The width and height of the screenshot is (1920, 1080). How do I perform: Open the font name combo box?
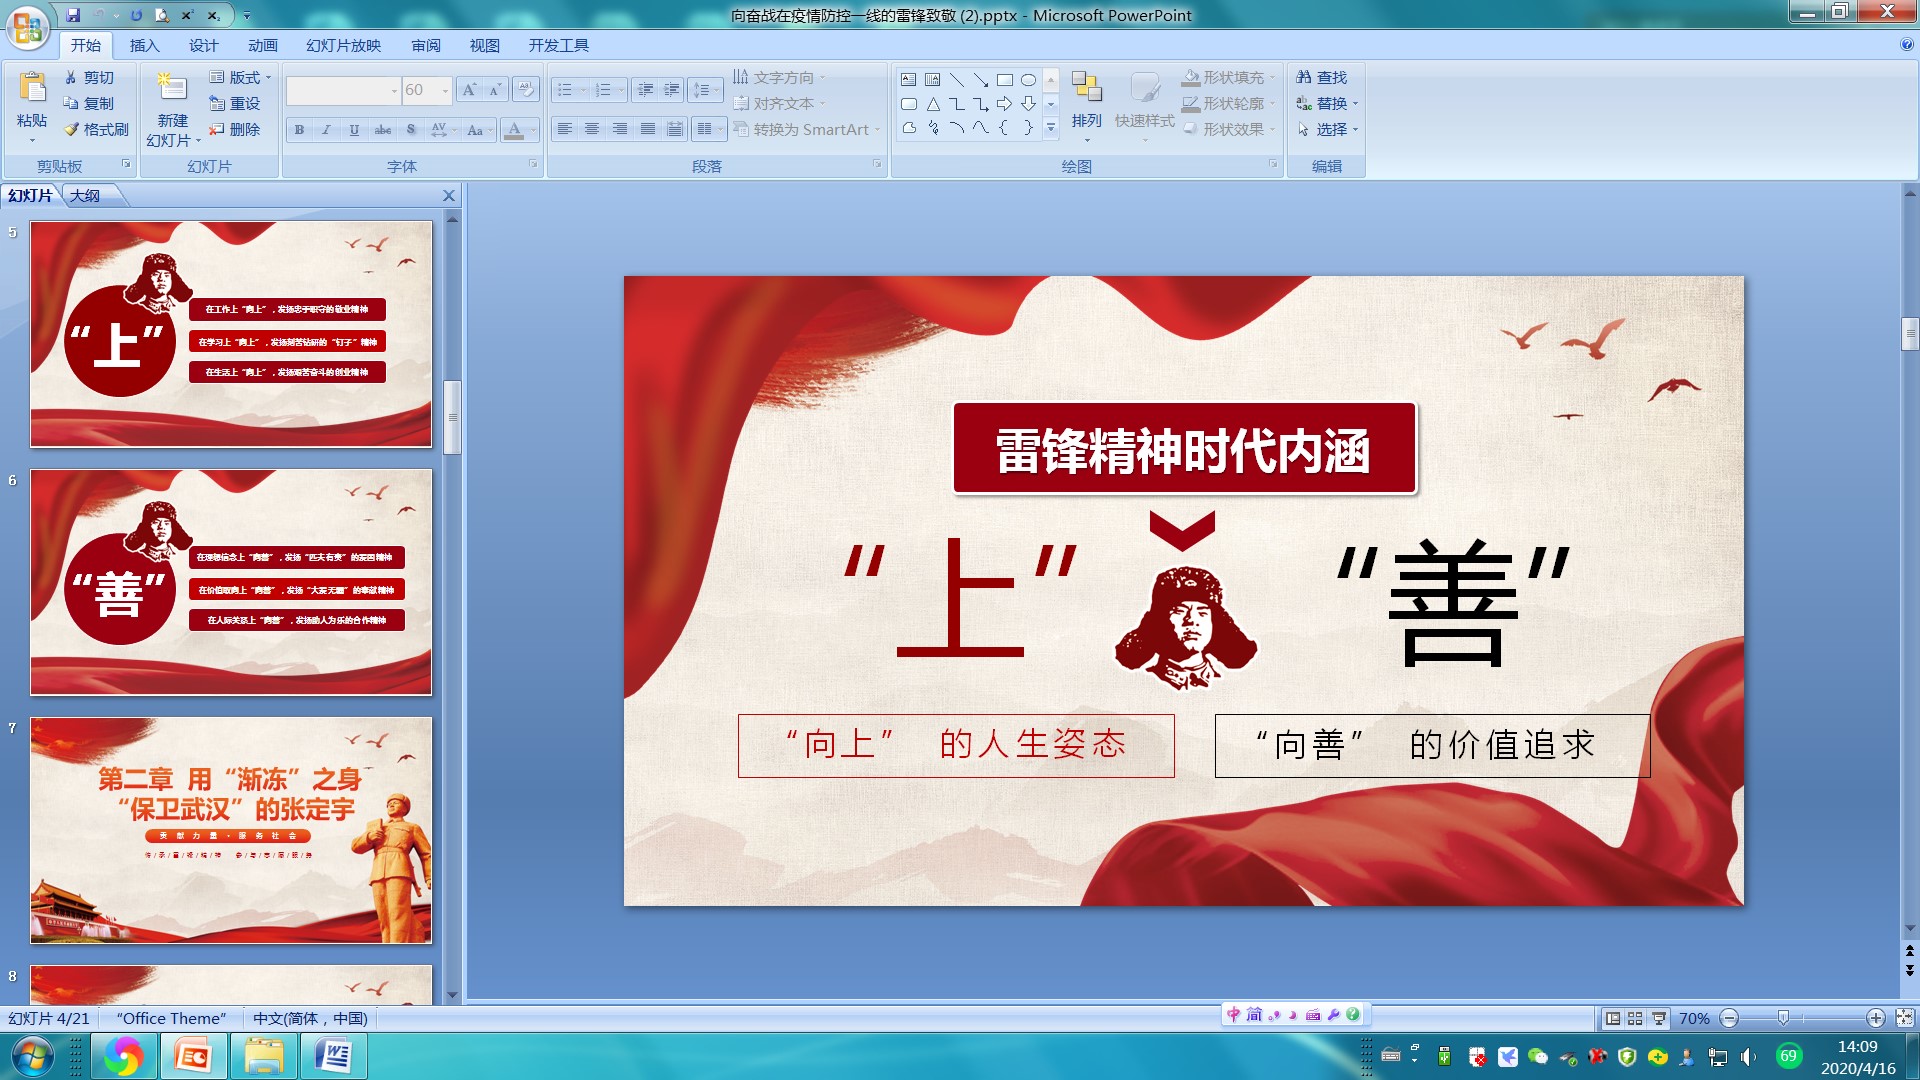[343, 90]
